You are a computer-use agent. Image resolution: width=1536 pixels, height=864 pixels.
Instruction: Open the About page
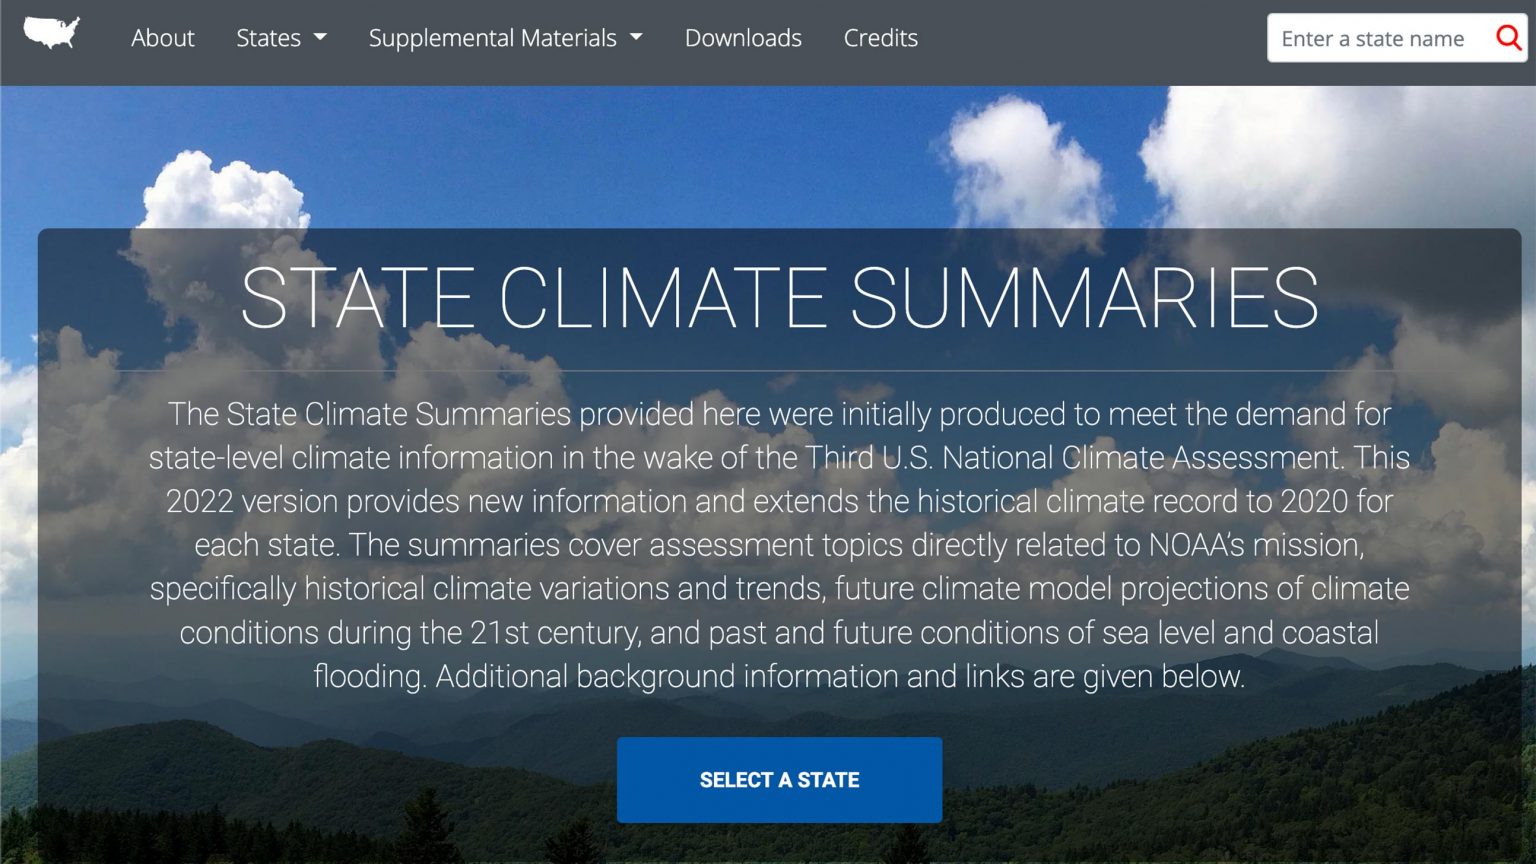[163, 38]
